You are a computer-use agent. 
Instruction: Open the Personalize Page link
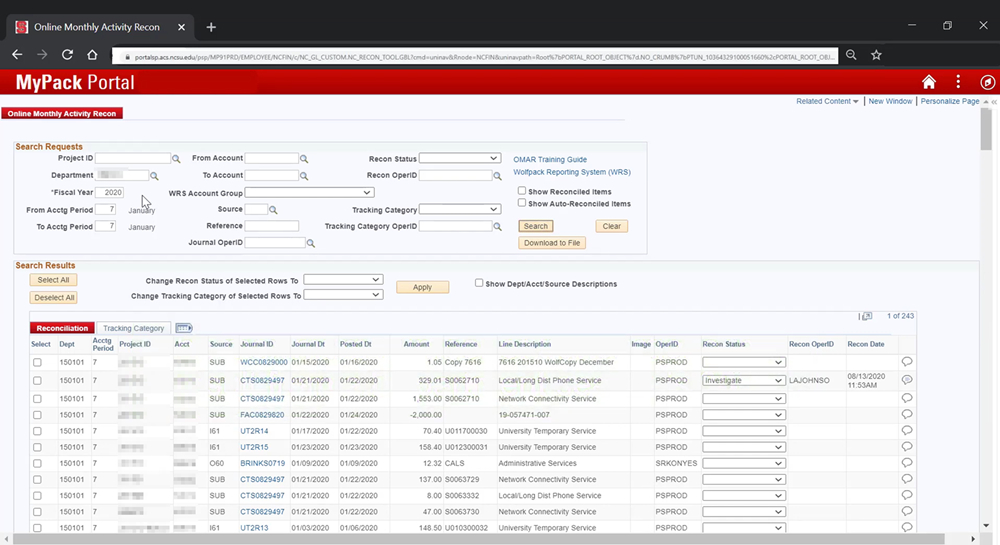click(950, 101)
